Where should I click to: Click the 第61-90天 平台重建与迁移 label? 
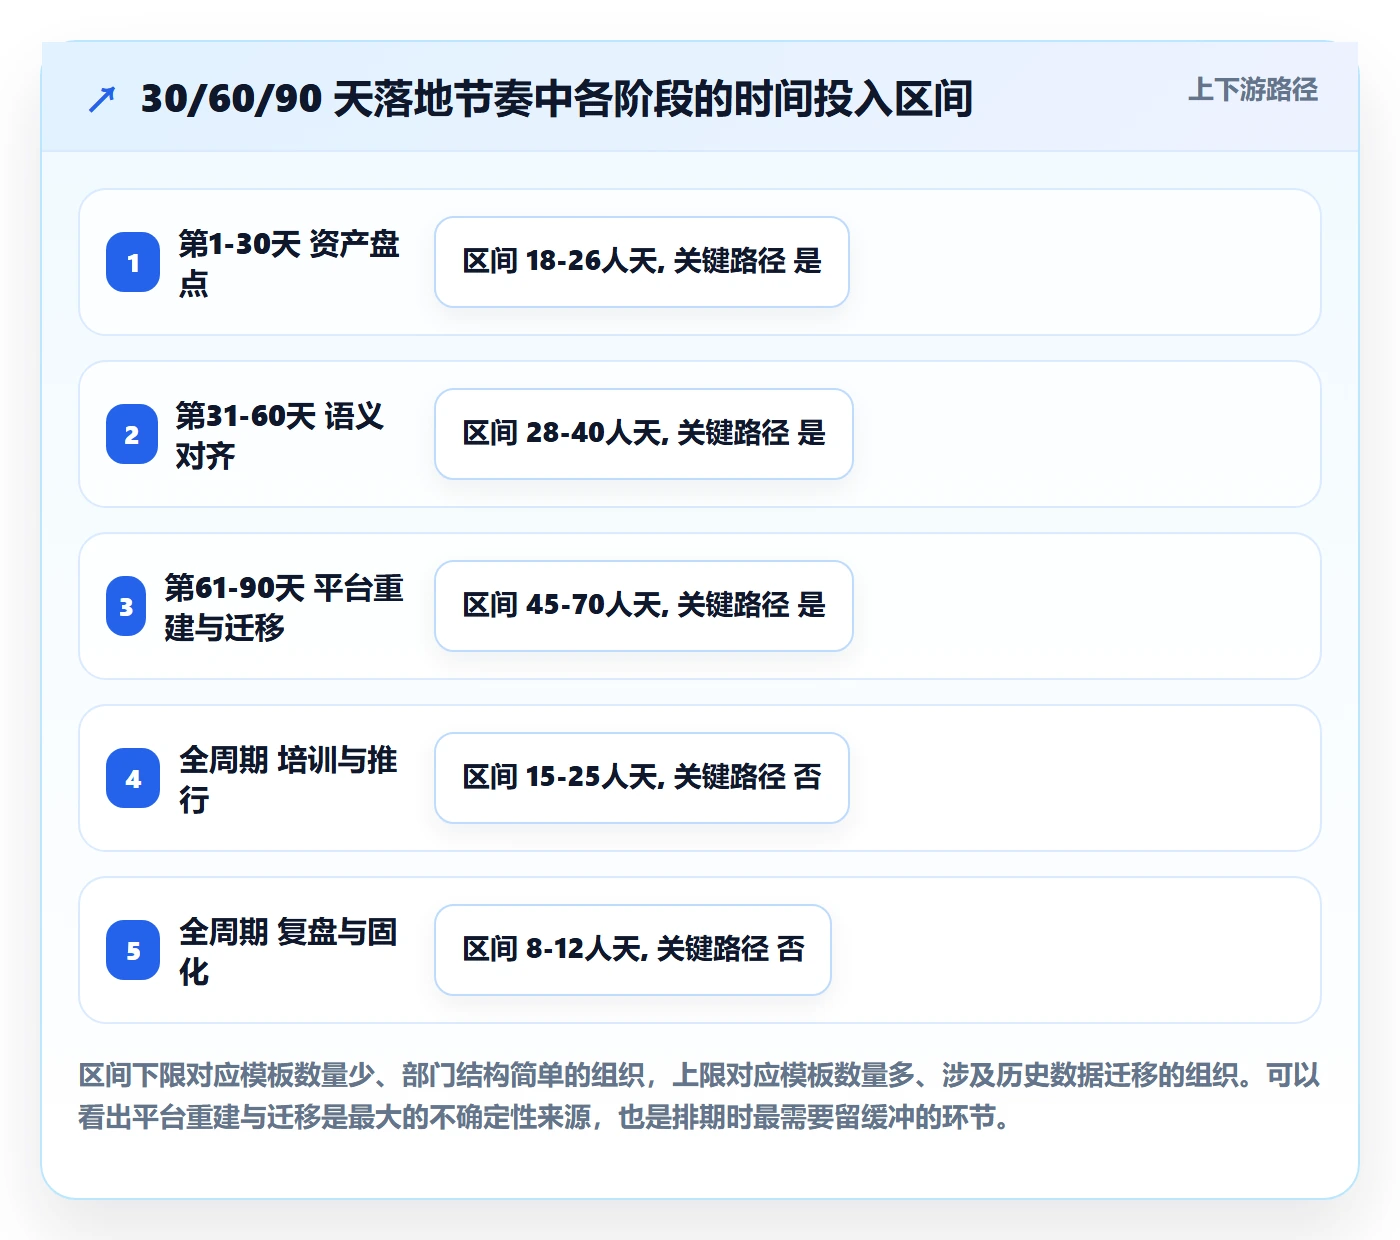[284, 606]
